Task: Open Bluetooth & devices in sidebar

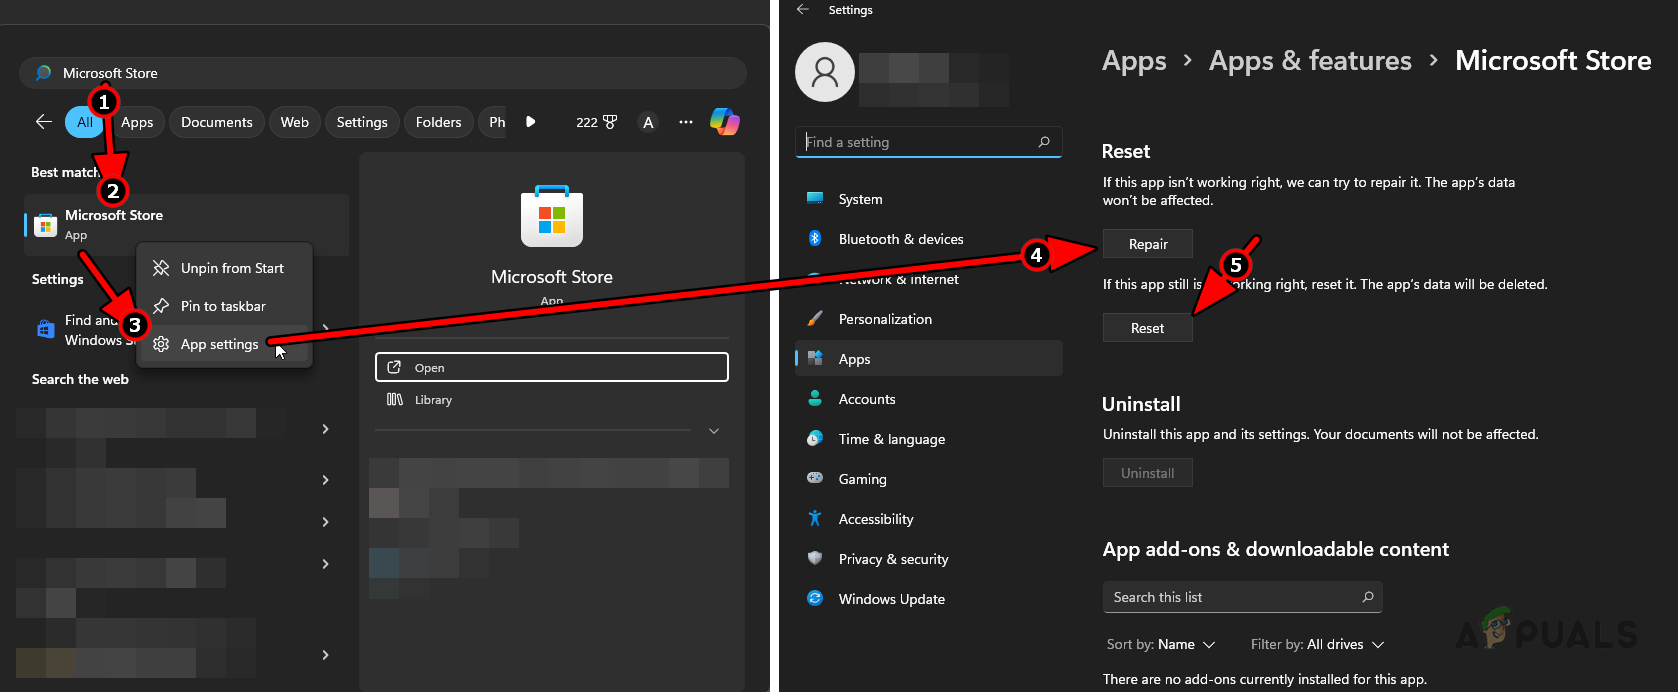Action: pyautogui.click(x=929, y=239)
